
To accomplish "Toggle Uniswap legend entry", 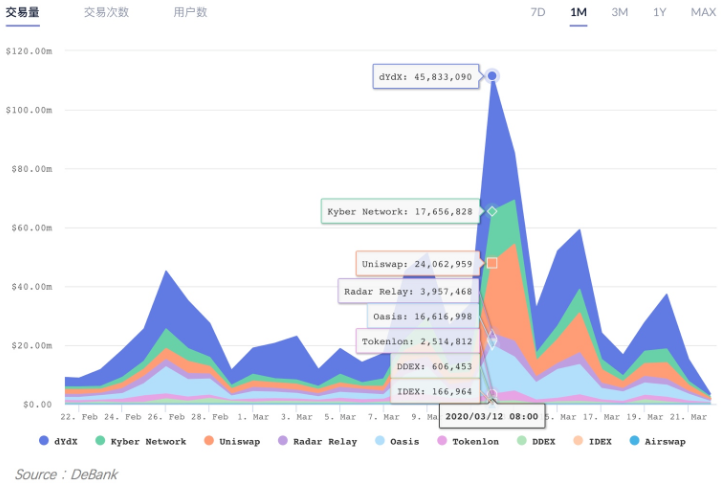I will click(207, 441).
